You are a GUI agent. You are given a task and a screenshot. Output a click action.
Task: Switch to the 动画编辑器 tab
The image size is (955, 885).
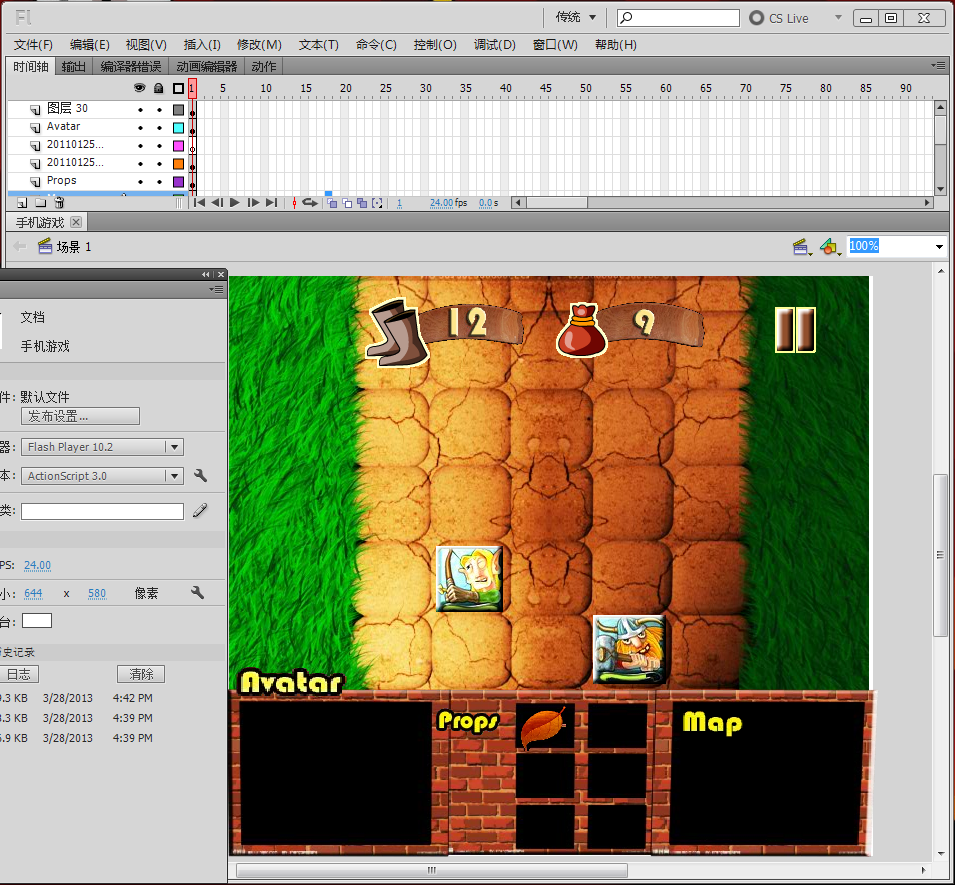point(206,66)
